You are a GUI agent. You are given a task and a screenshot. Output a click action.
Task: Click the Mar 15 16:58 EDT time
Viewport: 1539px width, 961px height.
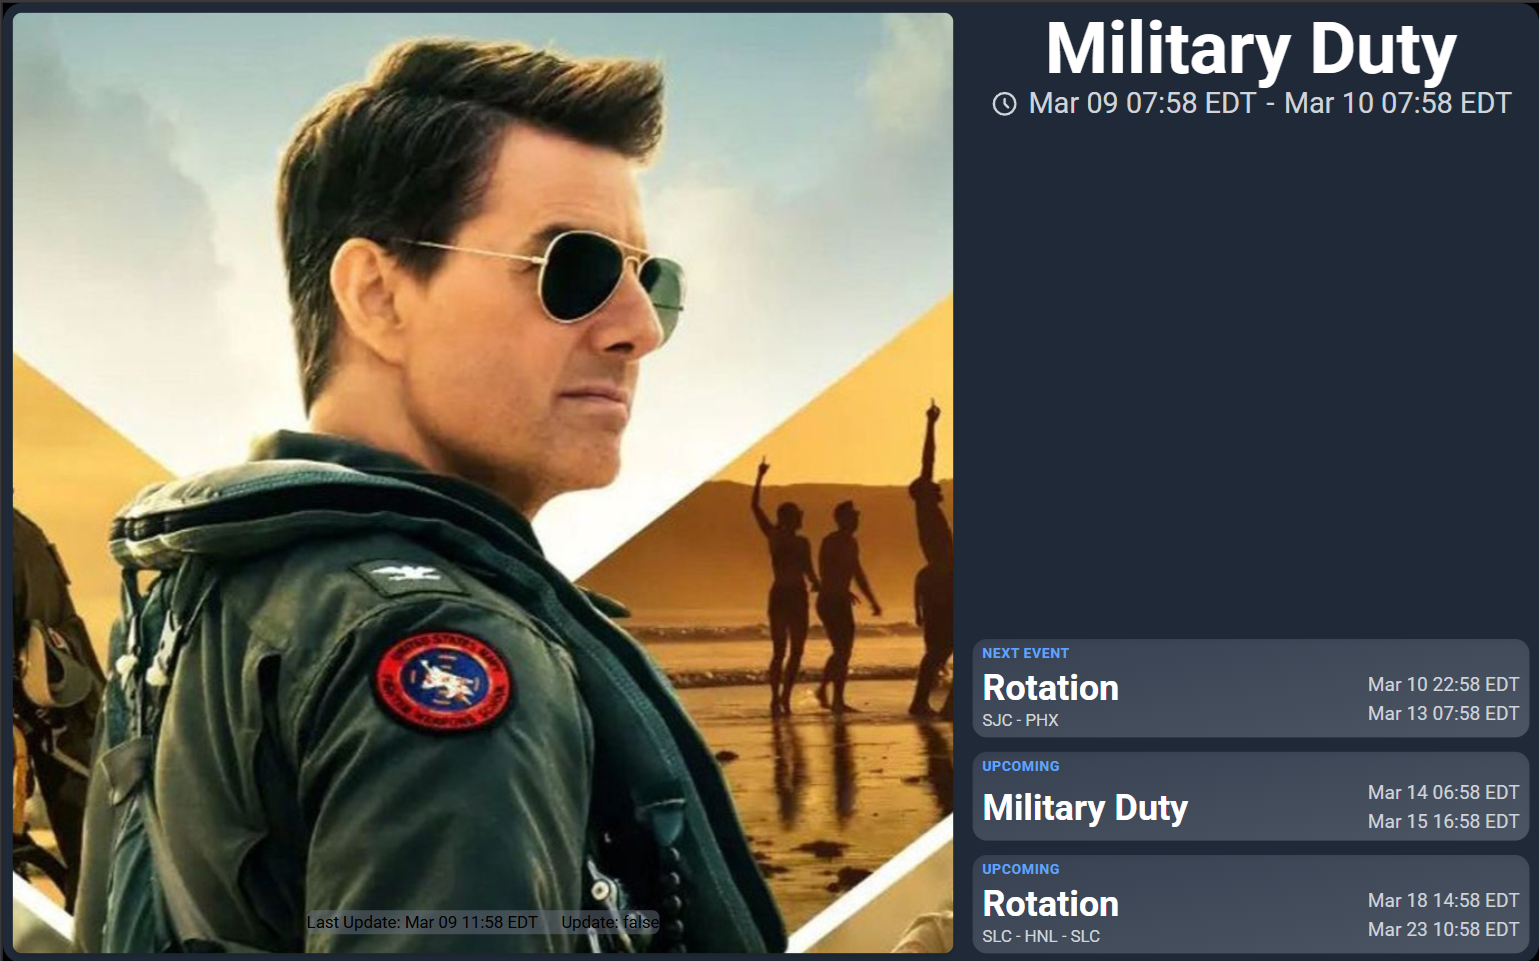coord(1443,821)
